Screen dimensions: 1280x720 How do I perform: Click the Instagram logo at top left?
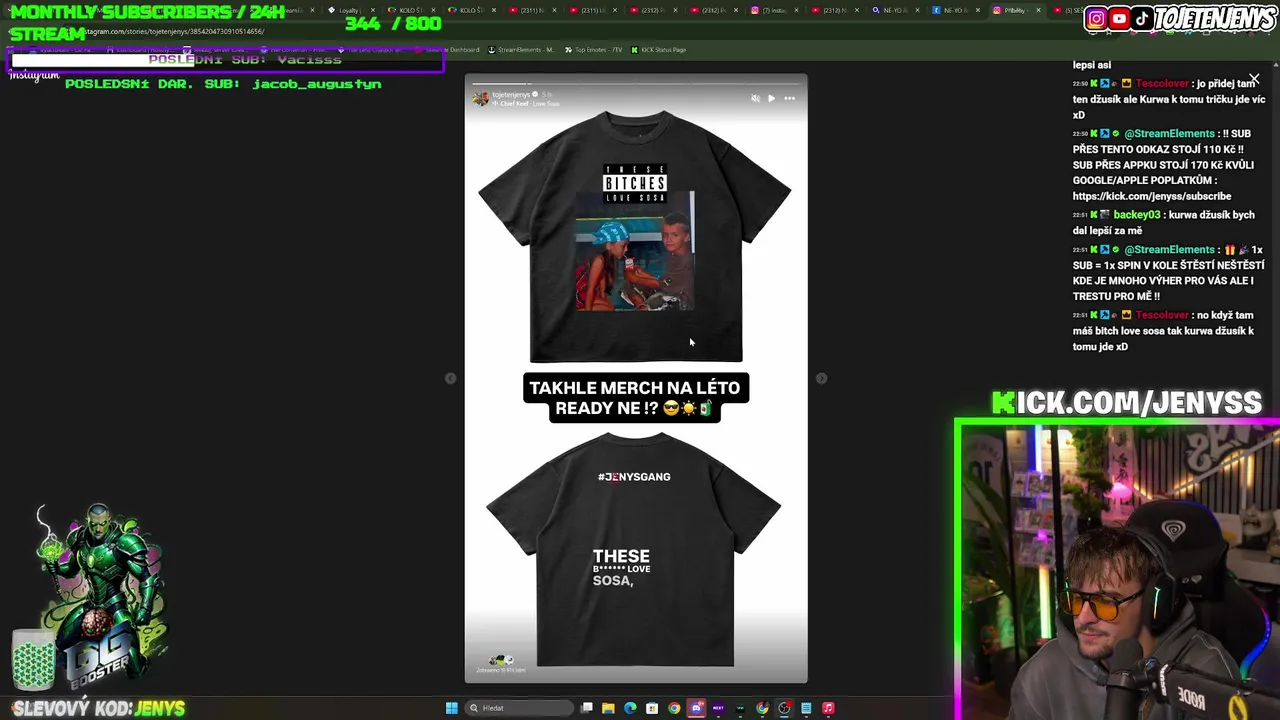coord(34,76)
